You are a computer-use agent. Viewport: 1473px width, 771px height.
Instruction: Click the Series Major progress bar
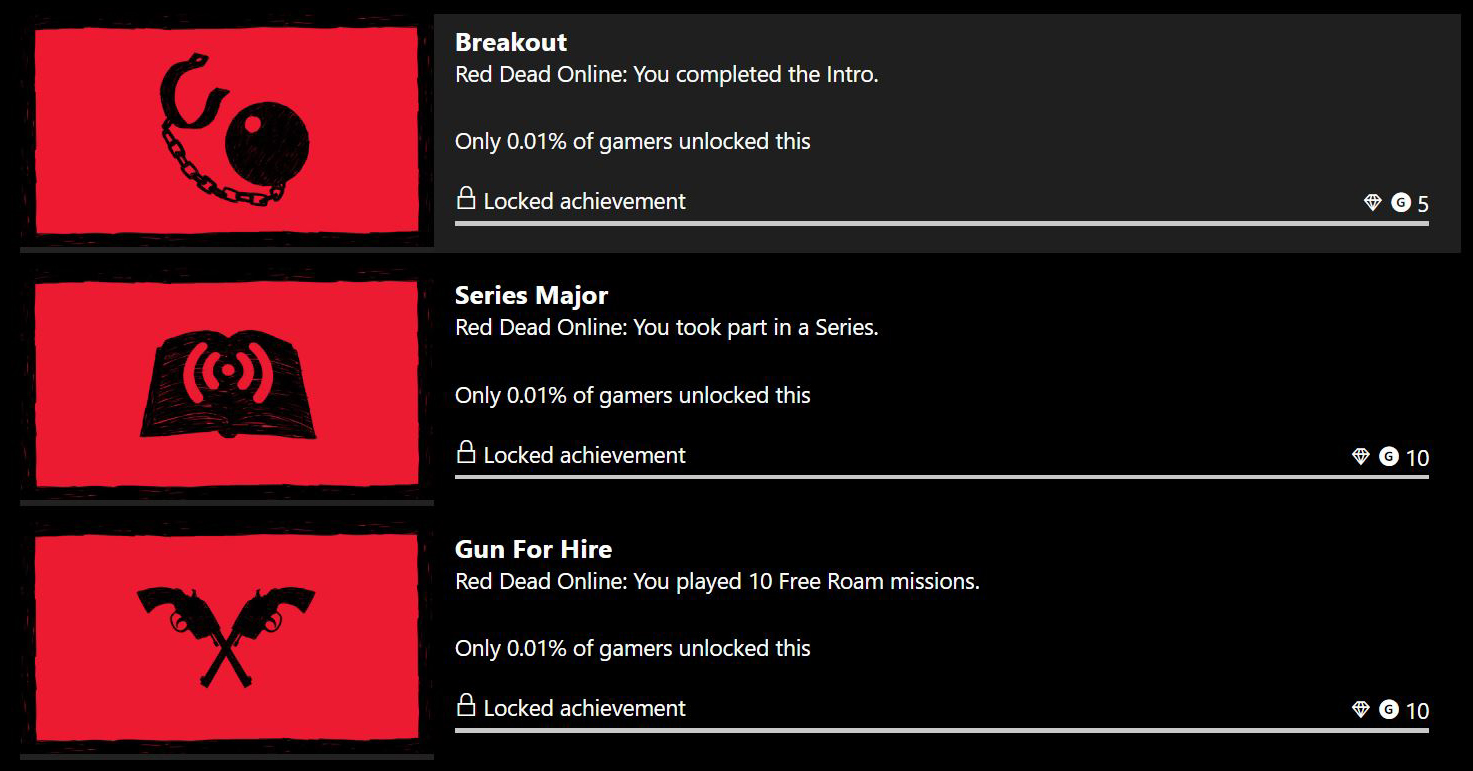(x=942, y=477)
